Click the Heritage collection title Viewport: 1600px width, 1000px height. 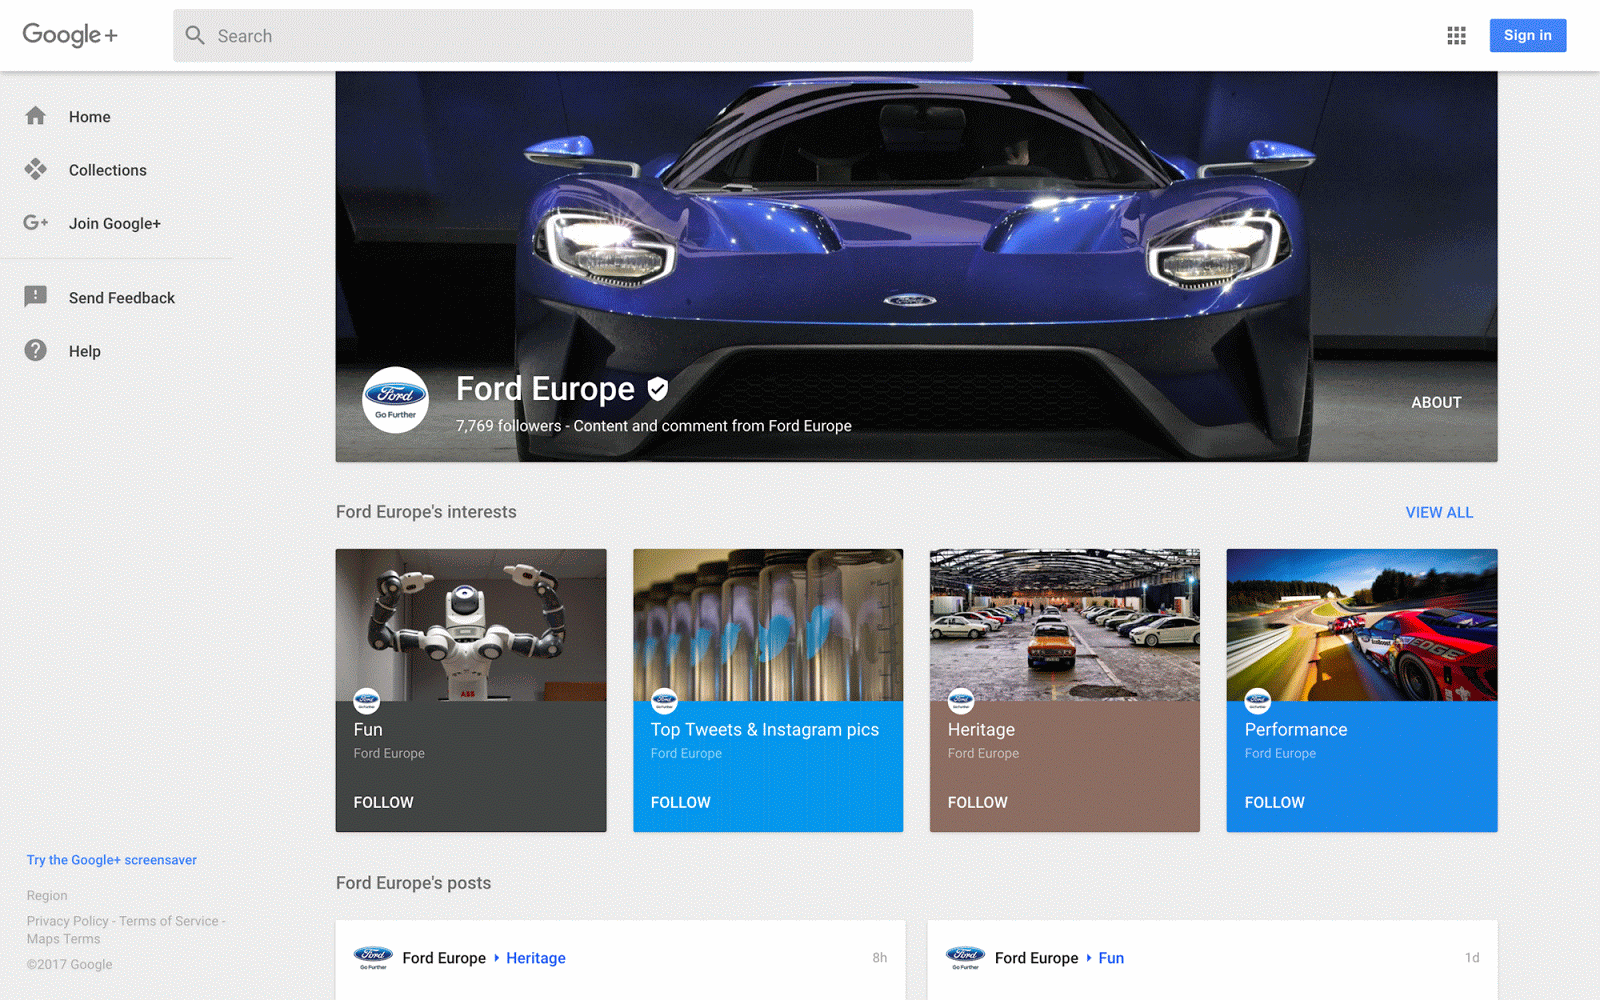(x=981, y=730)
